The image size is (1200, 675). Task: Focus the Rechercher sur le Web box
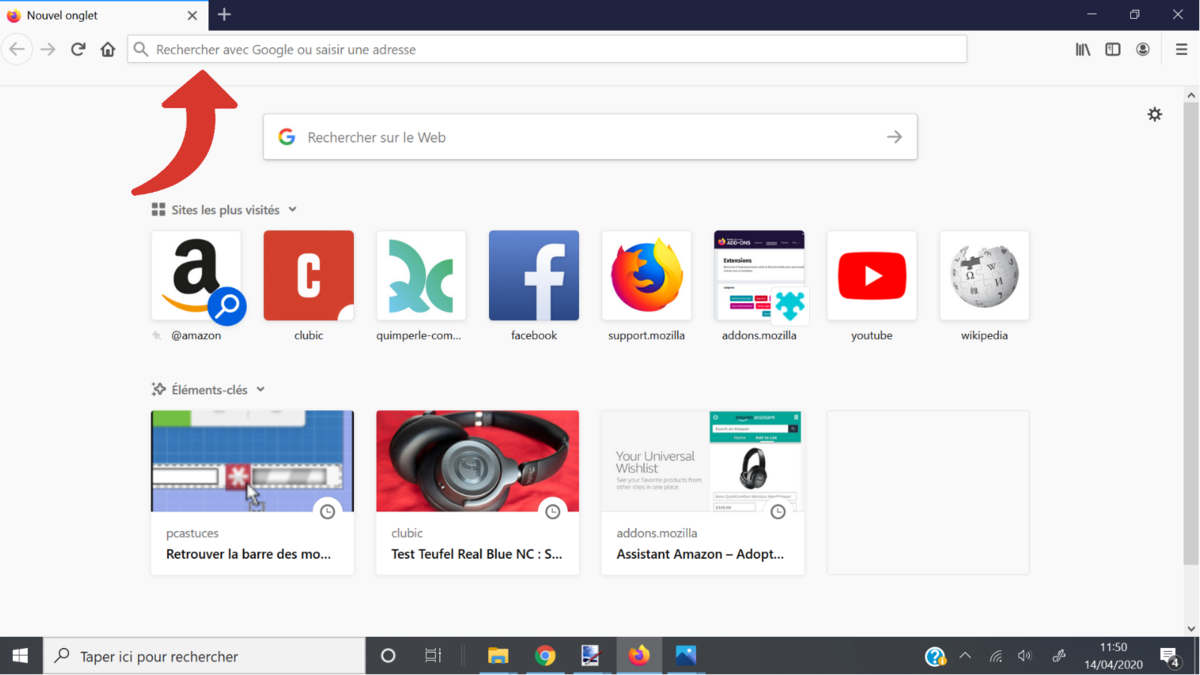coord(590,137)
